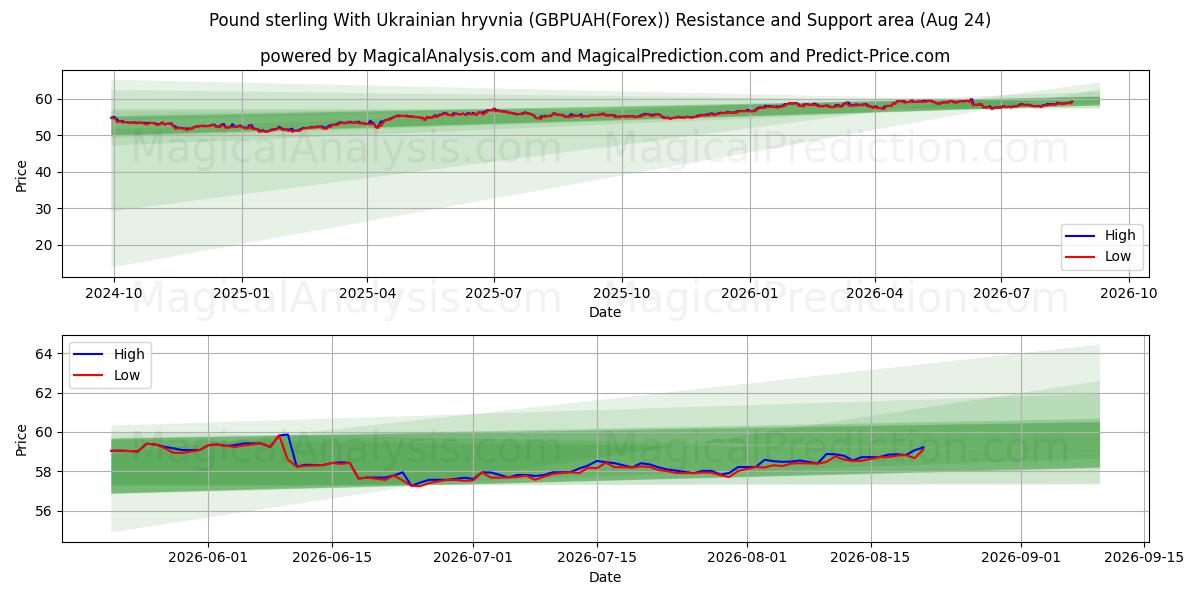The height and width of the screenshot is (600, 1200).
Task: Click the '2026-10' date tick label
Action: tap(1130, 295)
